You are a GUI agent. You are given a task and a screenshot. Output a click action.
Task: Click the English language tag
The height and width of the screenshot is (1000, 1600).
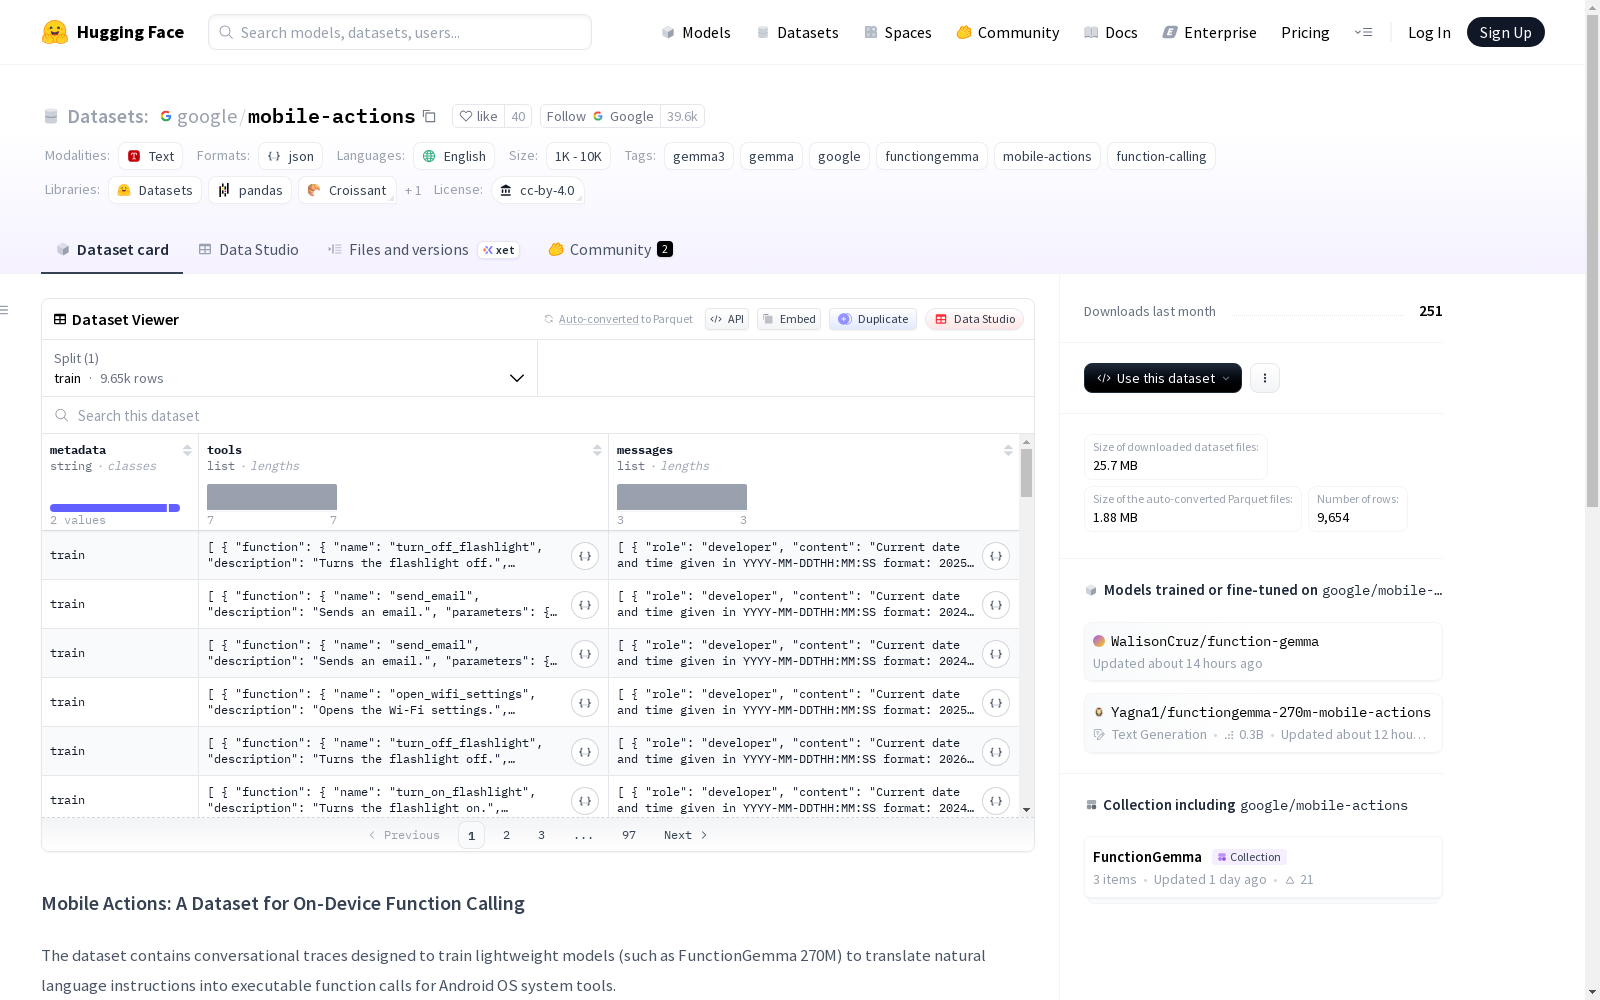click(454, 156)
